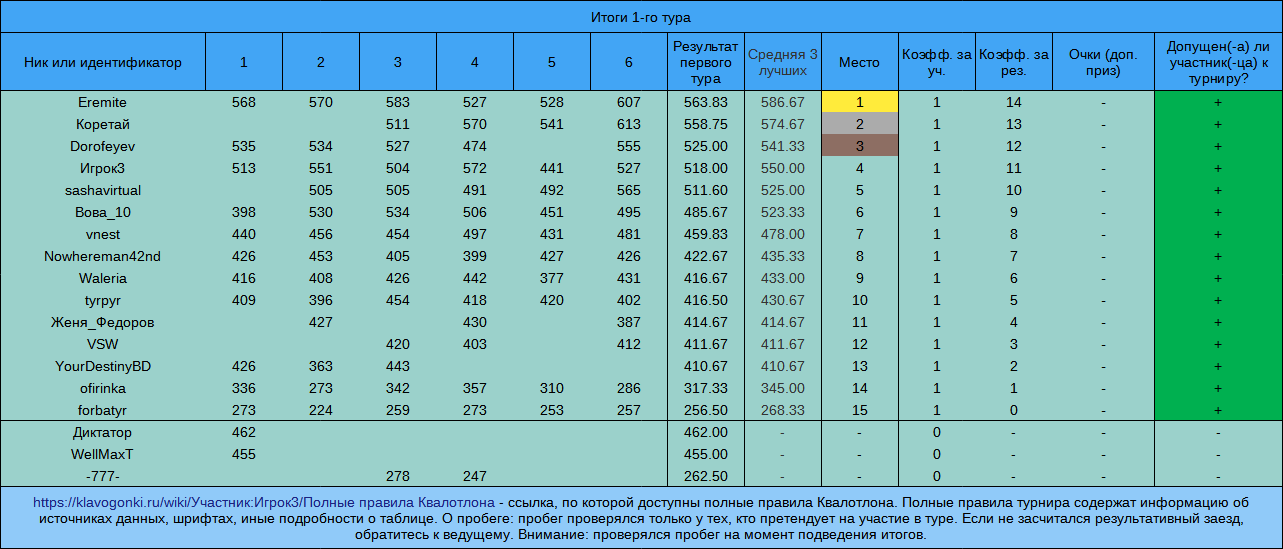Select the name cell 'Игрок3'
The width and height of the screenshot is (1283, 549).
pyautogui.click(x=103, y=169)
